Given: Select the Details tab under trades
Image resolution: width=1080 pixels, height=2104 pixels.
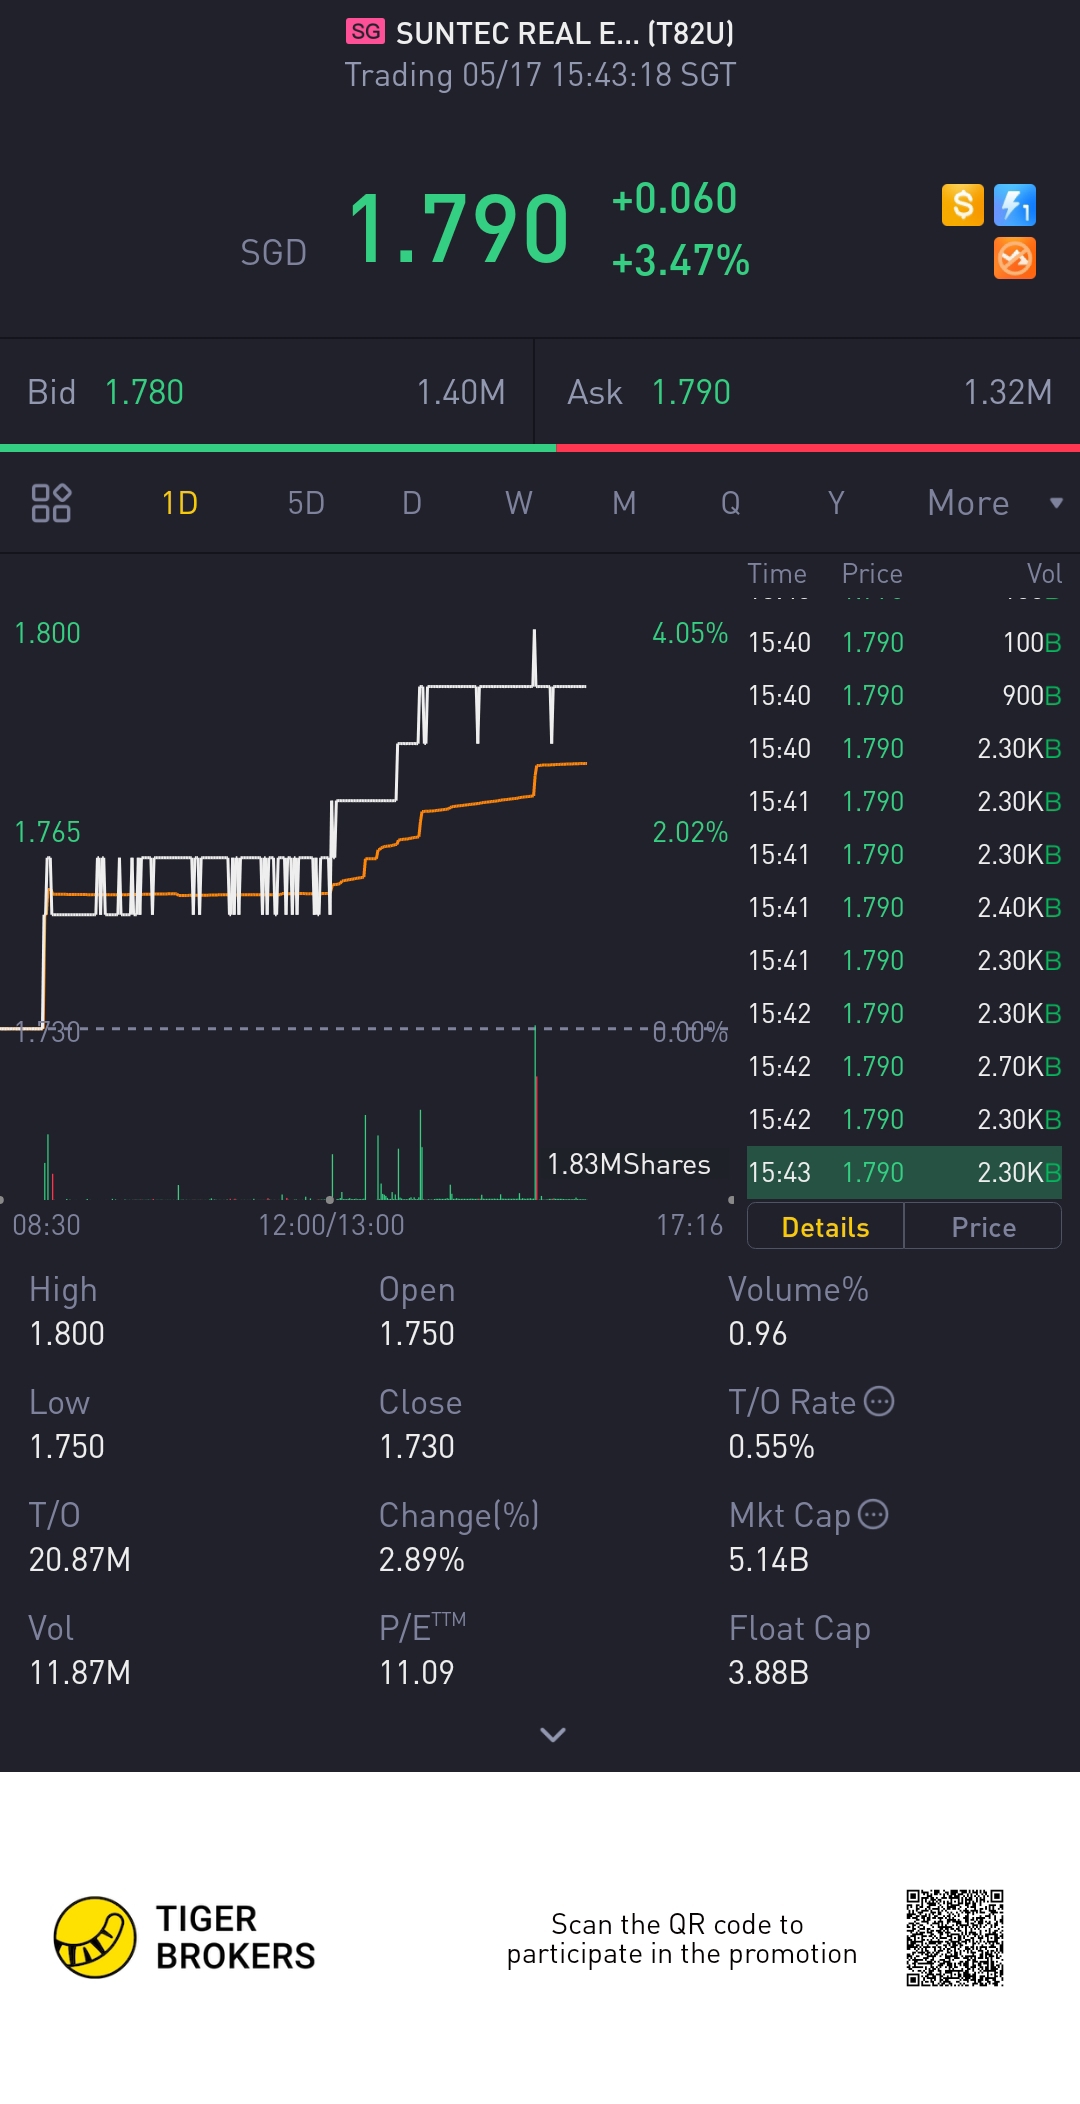Looking at the screenshot, I should point(825,1227).
